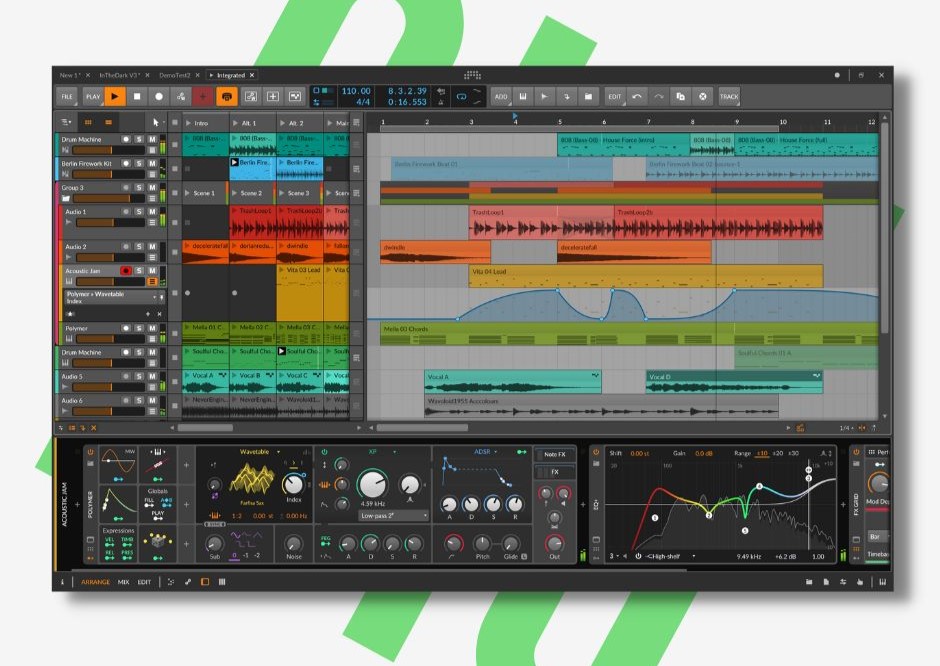
Task: Open the Low-pass filter type dropdown
Action: coord(395,516)
